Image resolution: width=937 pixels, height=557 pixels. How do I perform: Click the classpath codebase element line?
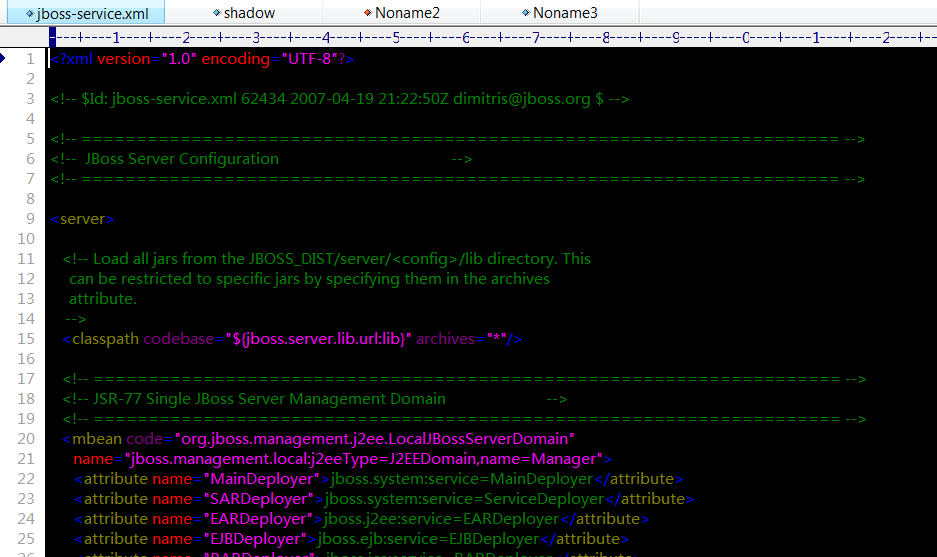pyautogui.click(x=292, y=339)
